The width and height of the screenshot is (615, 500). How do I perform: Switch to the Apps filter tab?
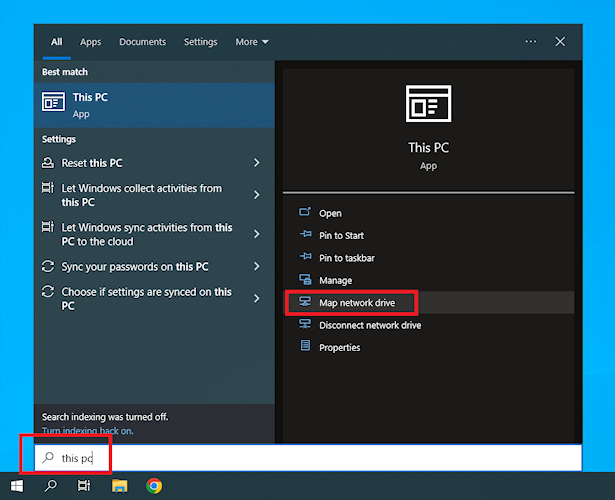point(91,42)
